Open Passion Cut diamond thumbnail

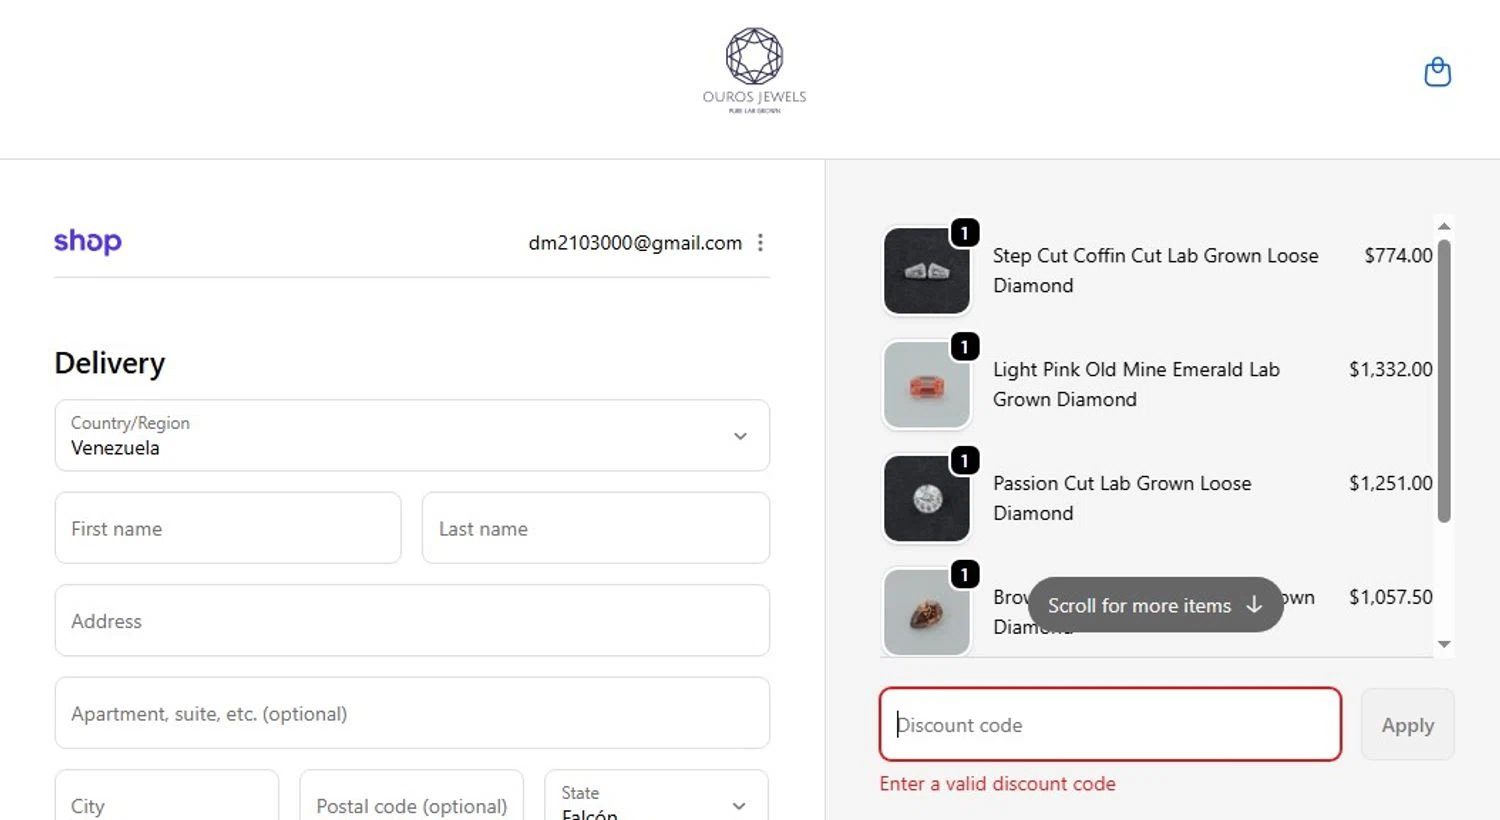tap(927, 499)
